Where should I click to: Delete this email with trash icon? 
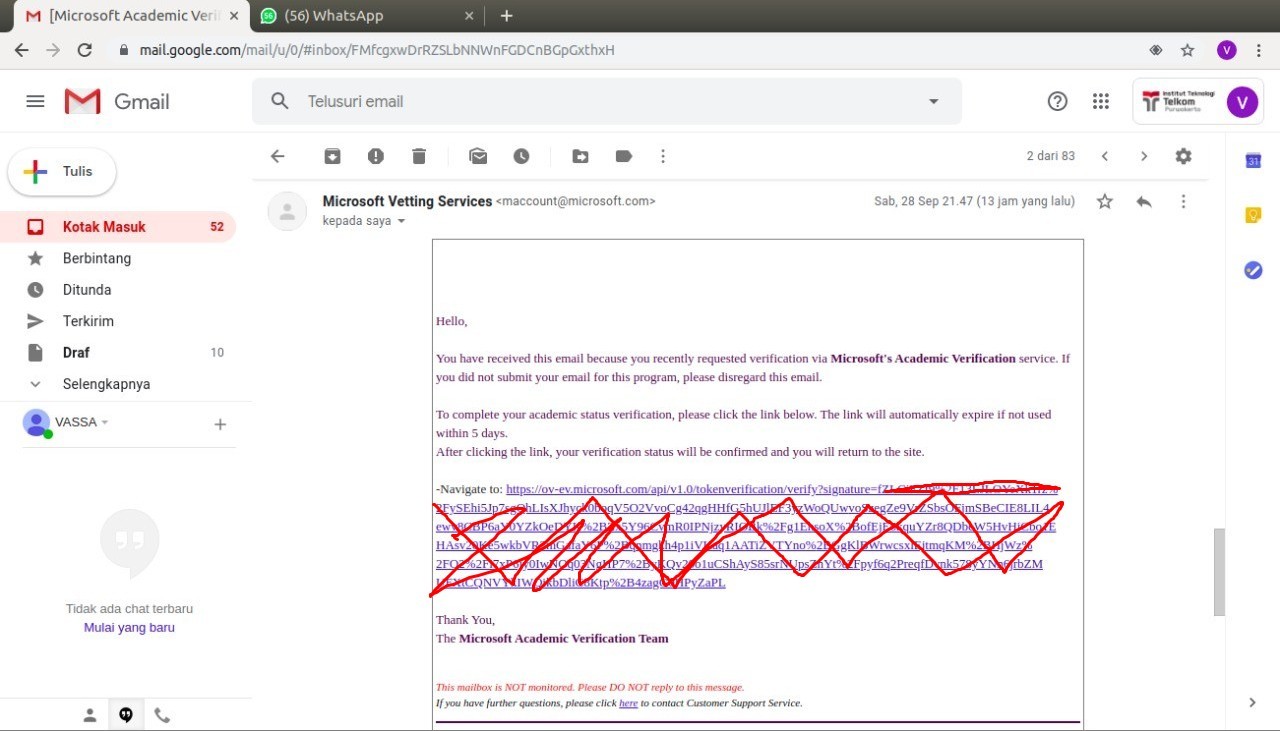(419, 156)
